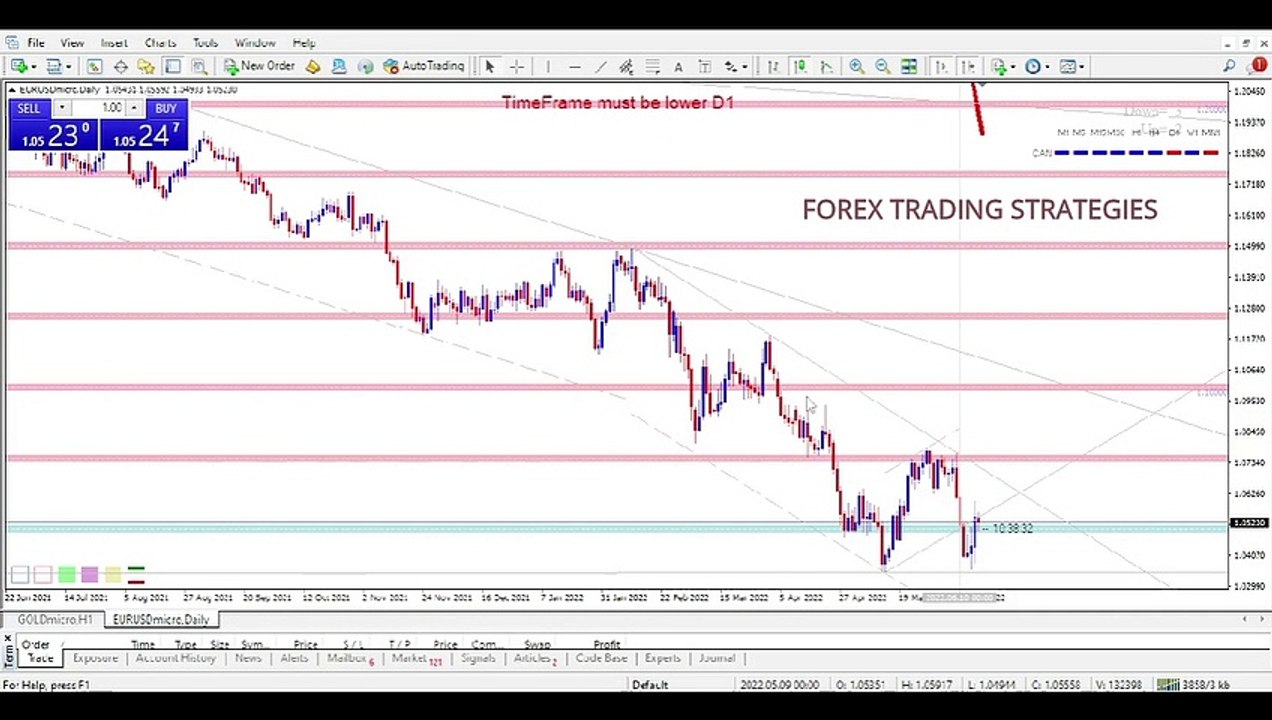Image resolution: width=1272 pixels, height=720 pixels.
Task: Click the search magnifier icon
Action: tap(1230, 66)
